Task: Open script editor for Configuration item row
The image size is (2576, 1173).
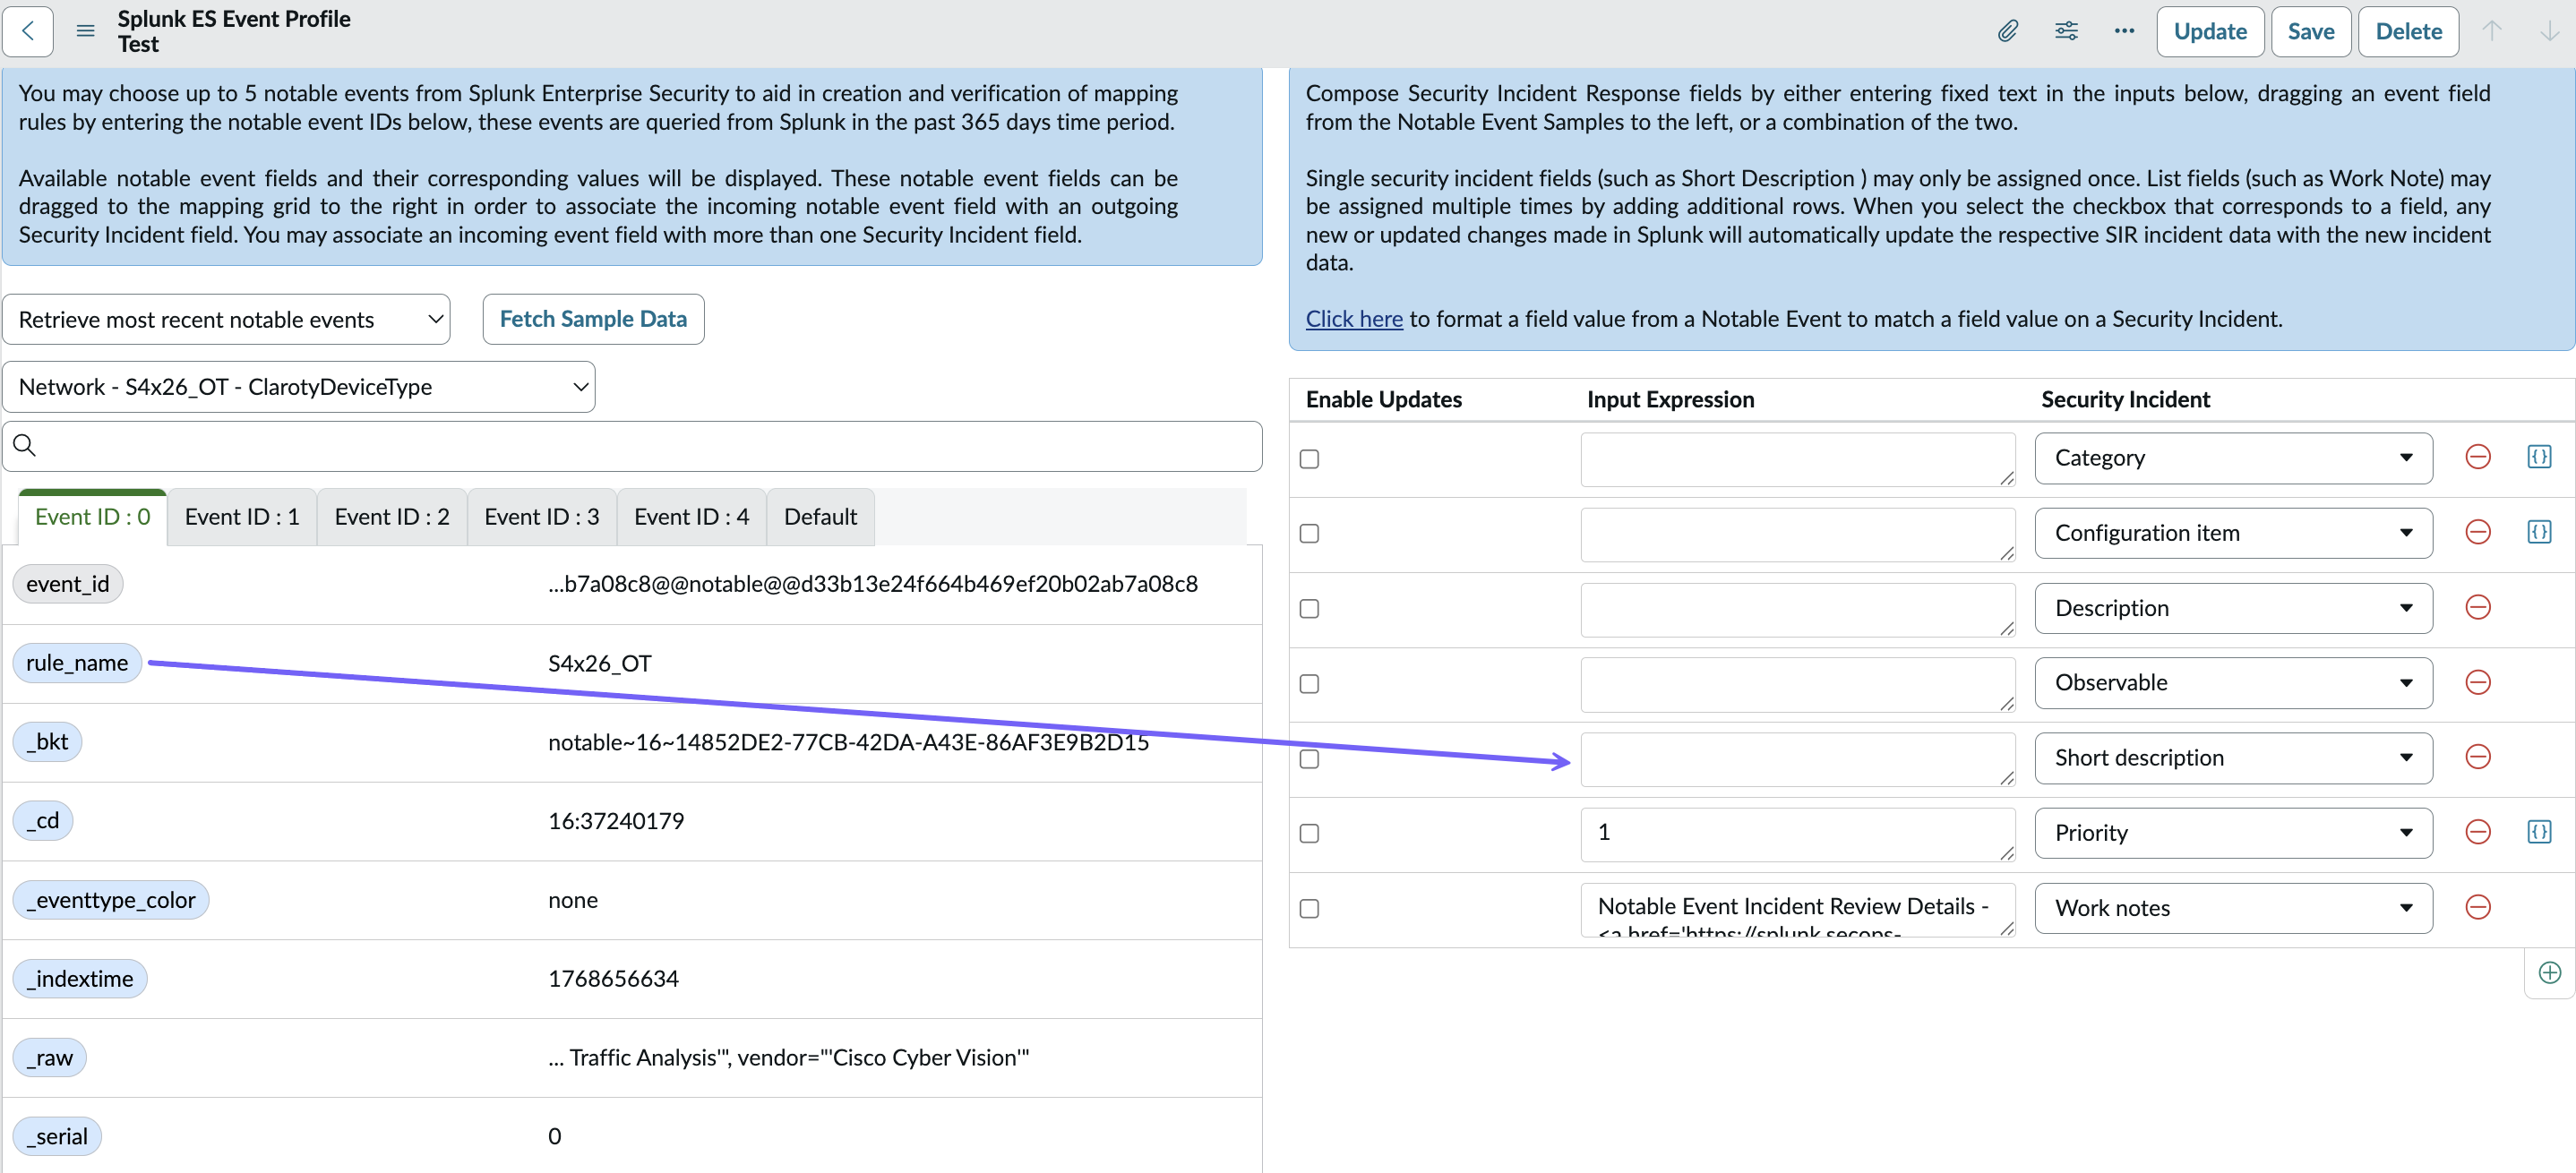Action: point(2539,532)
